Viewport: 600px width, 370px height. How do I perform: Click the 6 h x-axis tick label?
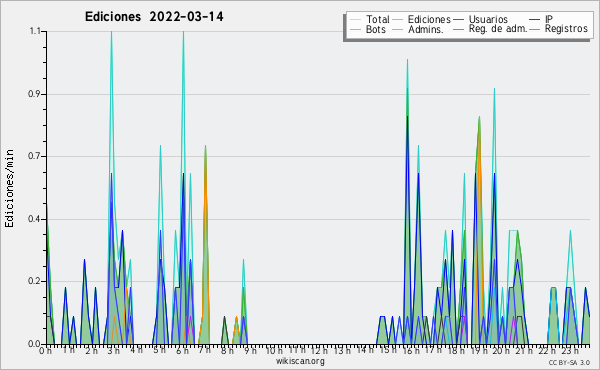[x=182, y=350]
